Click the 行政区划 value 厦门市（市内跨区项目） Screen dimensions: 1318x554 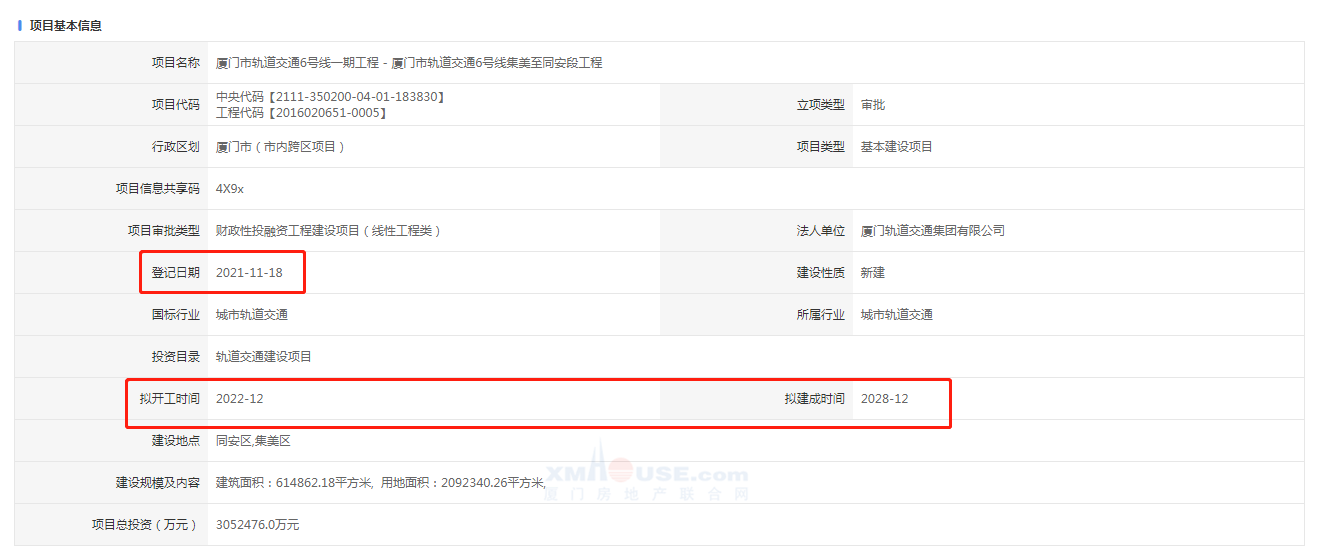[280, 147]
